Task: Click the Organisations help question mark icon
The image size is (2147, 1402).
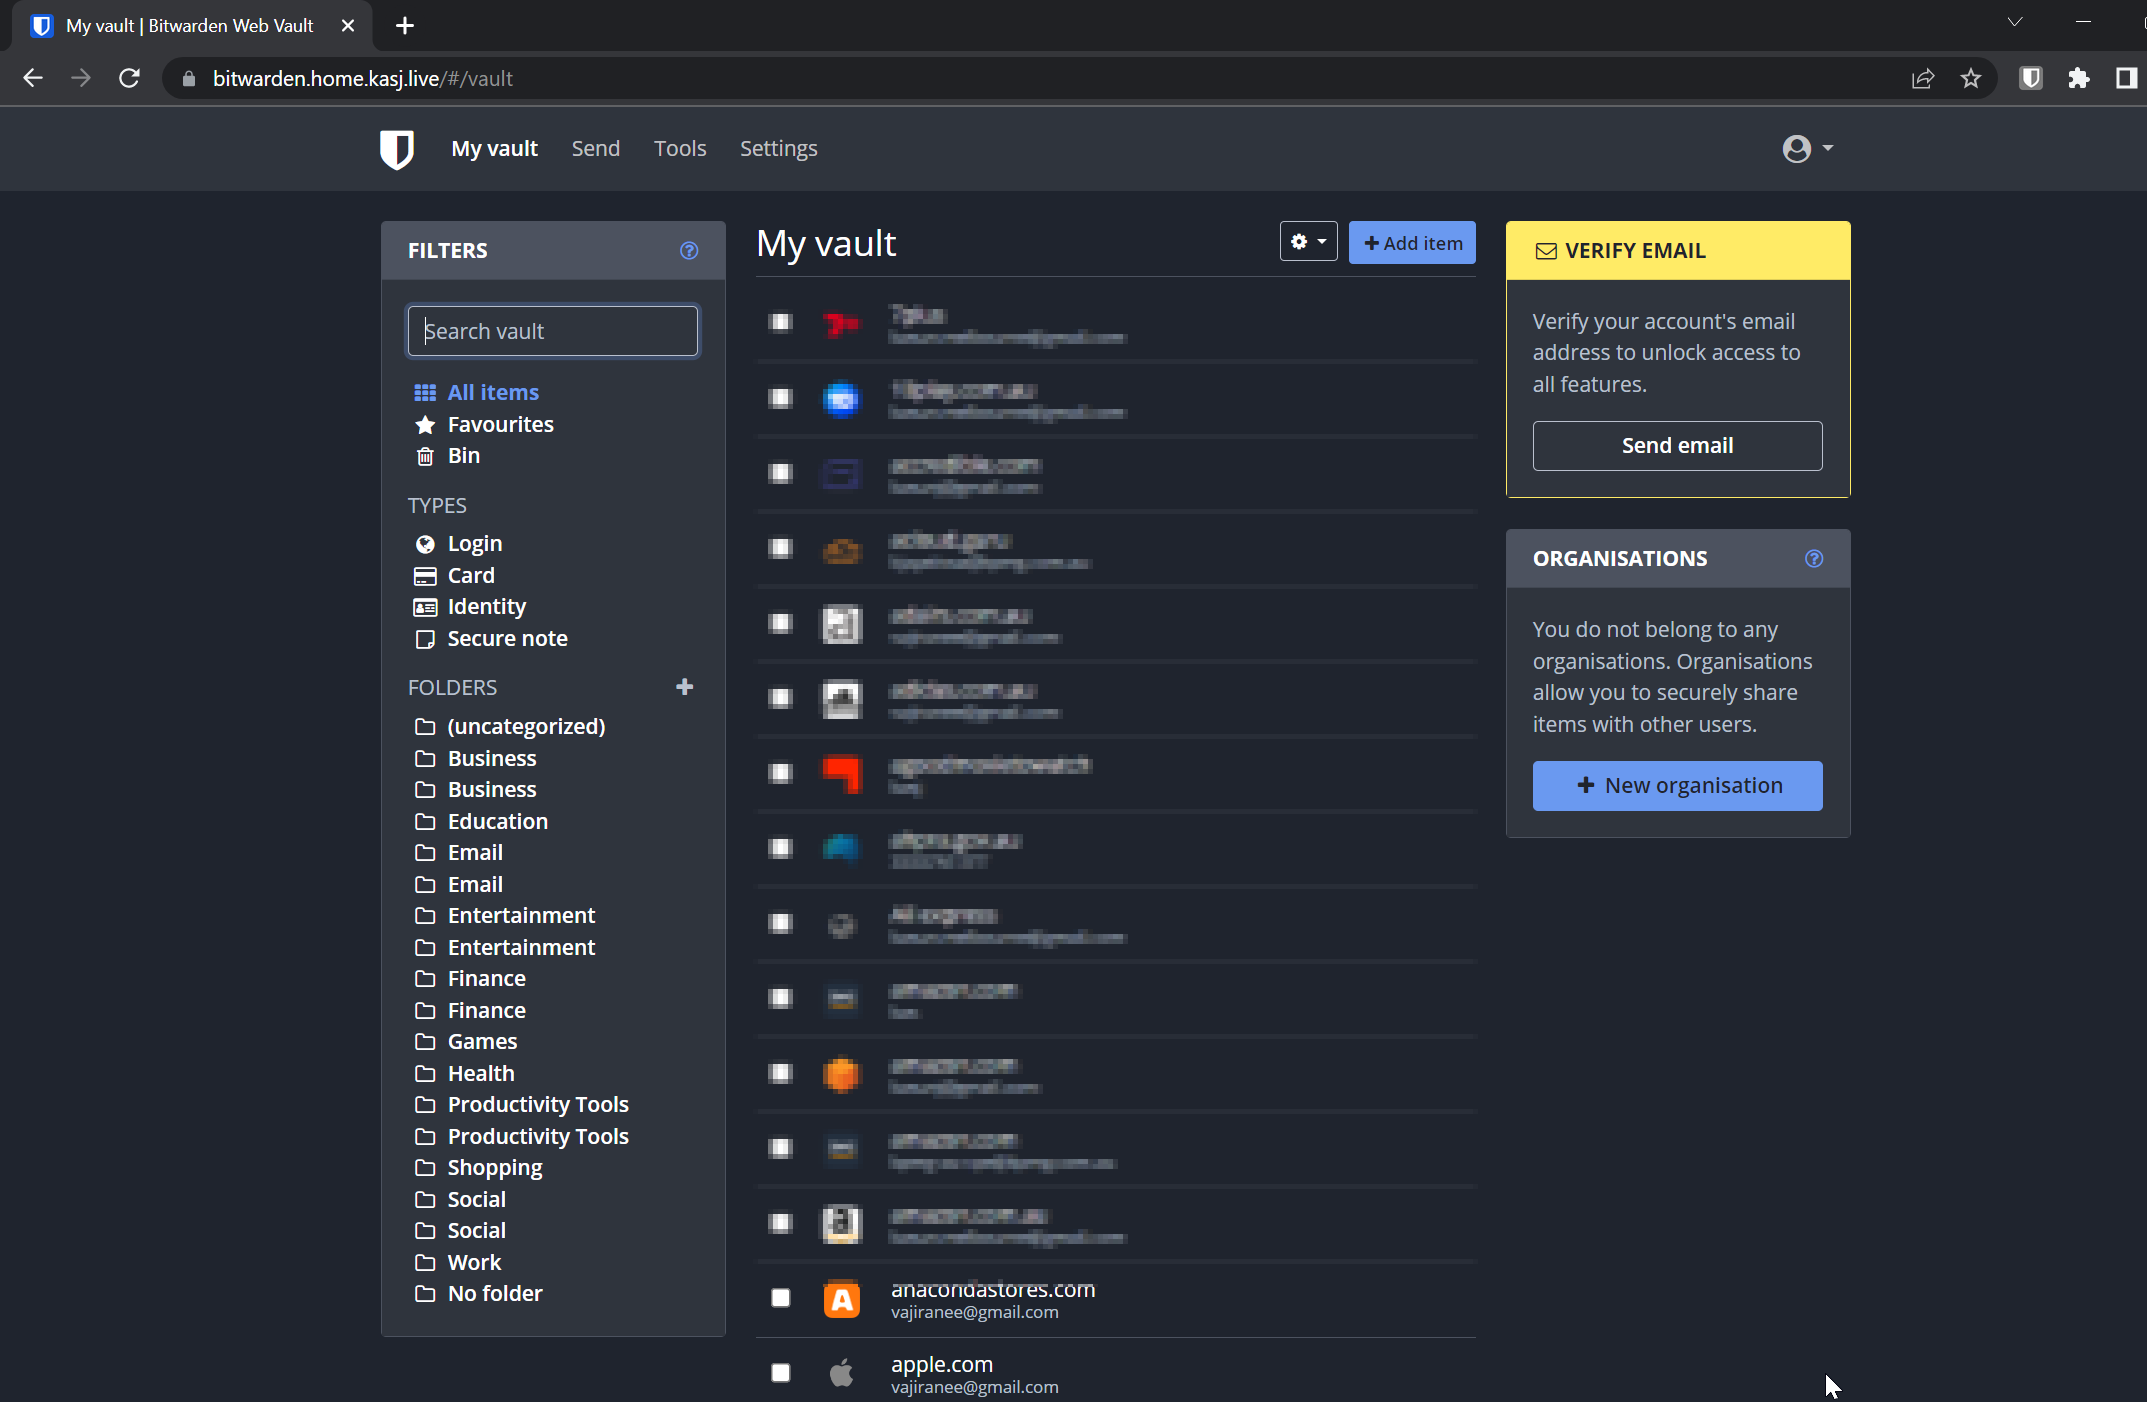Action: [x=1815, y=559]
